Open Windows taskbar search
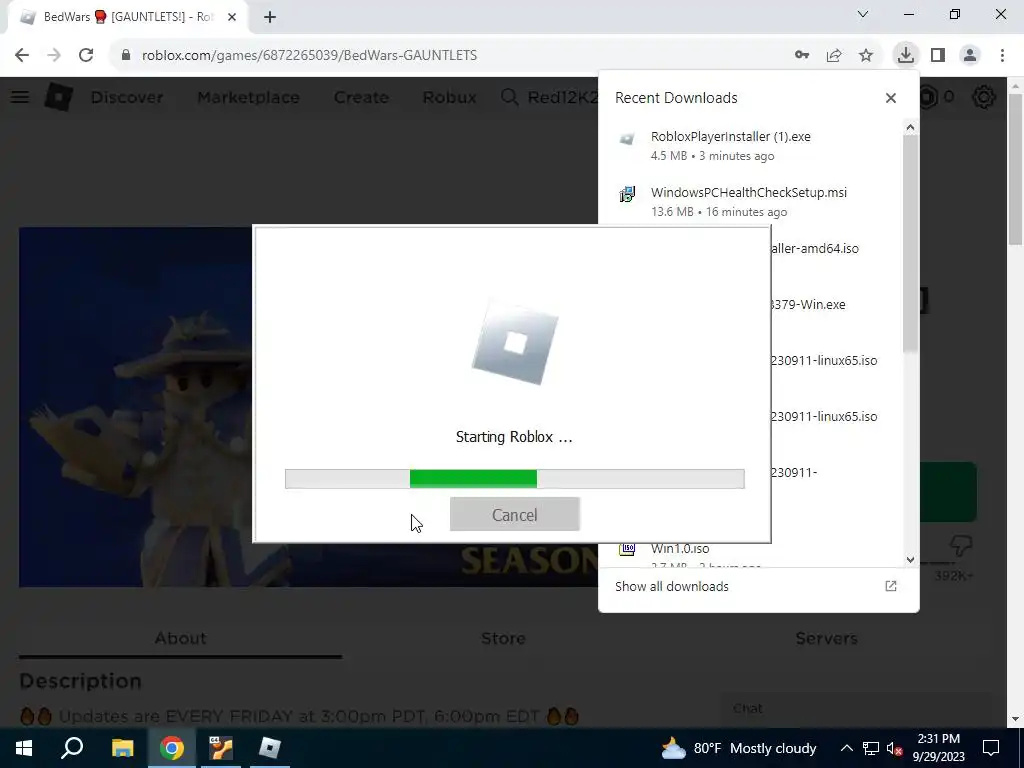The height and width of the screenshot is (768, 1024). pos(72,748)
